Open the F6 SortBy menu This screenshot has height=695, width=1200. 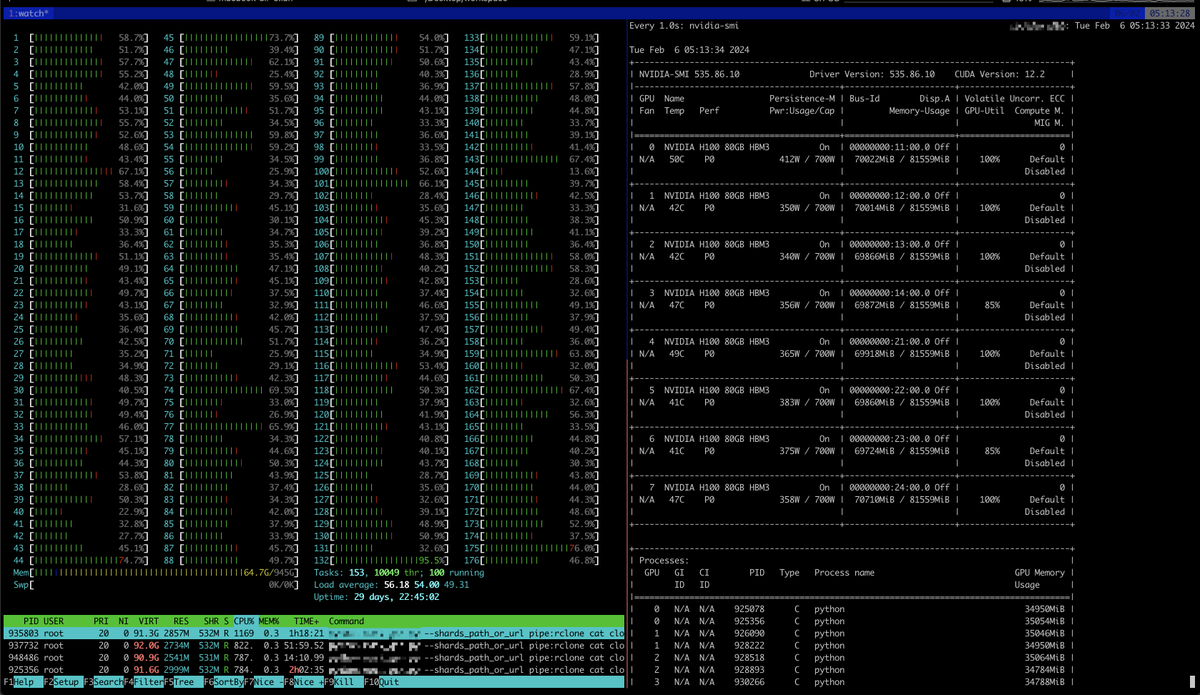[222, 682]
